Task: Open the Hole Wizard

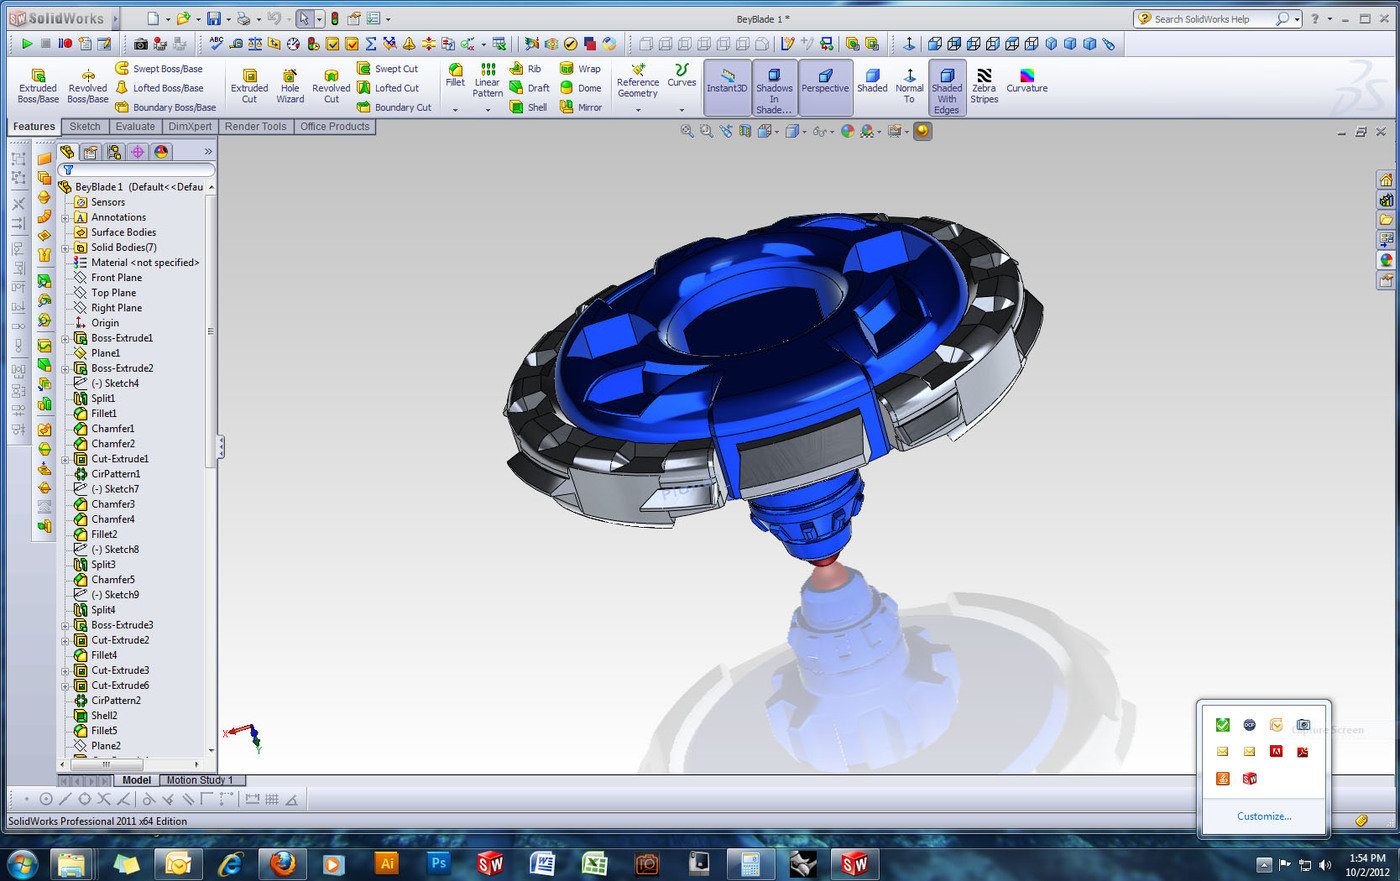Action: coord(290,86)
